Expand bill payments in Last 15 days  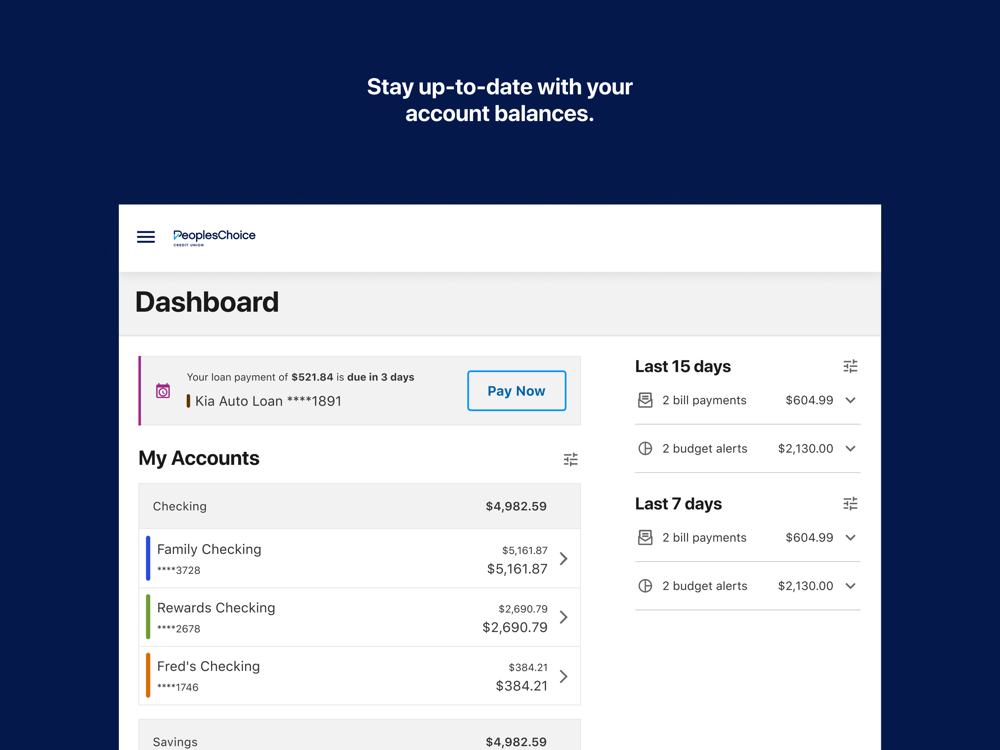[x=851, y=400]
